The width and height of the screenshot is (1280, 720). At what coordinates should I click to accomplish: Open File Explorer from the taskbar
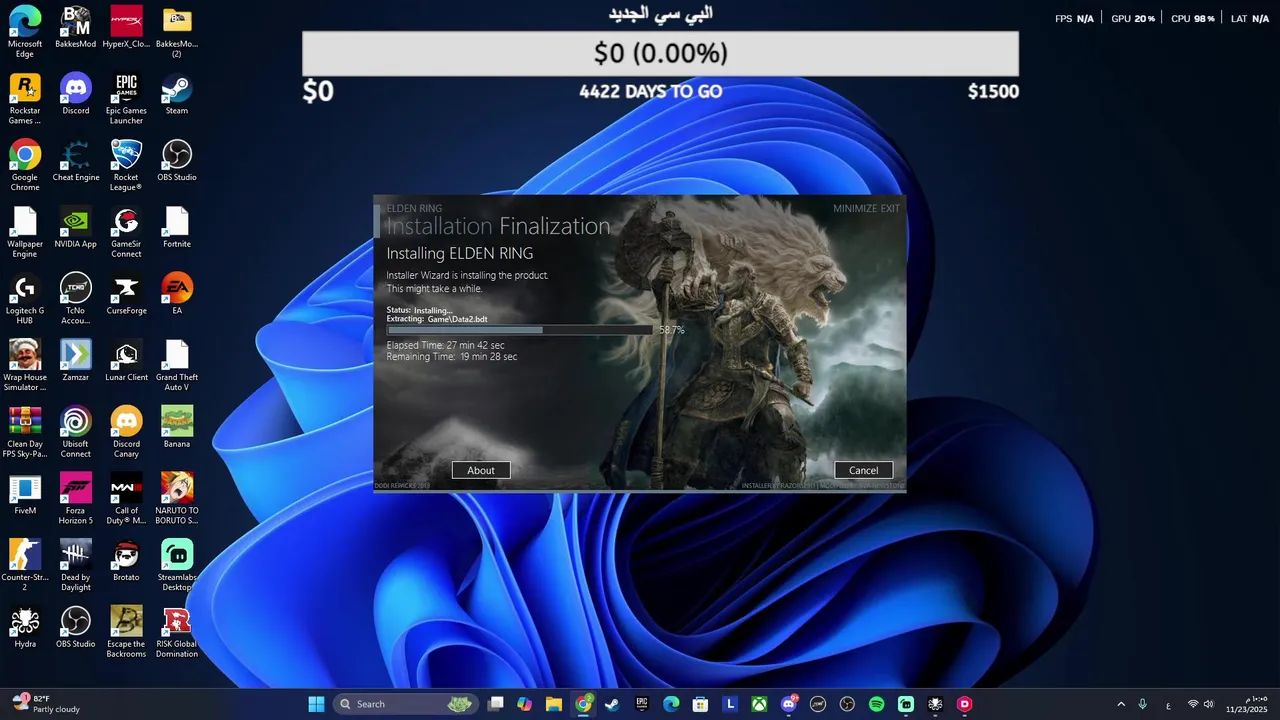[x=554, y=704]
